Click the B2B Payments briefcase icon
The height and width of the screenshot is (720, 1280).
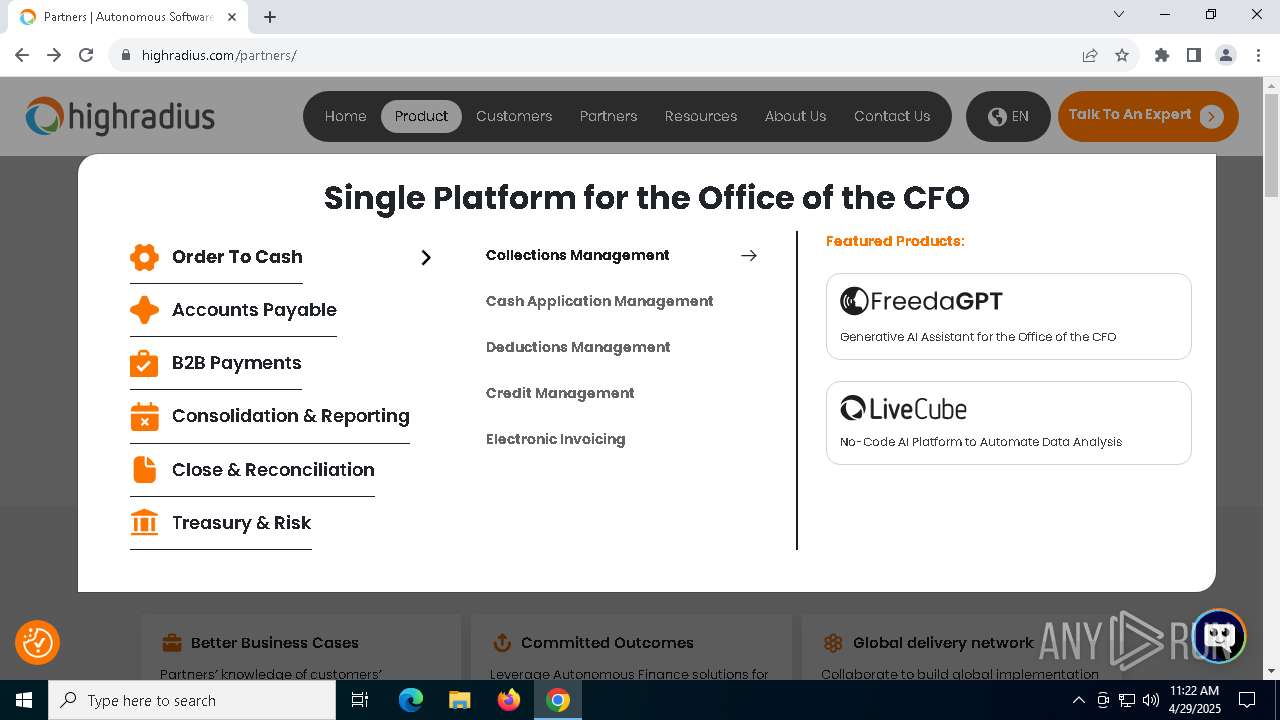[144, 363]
